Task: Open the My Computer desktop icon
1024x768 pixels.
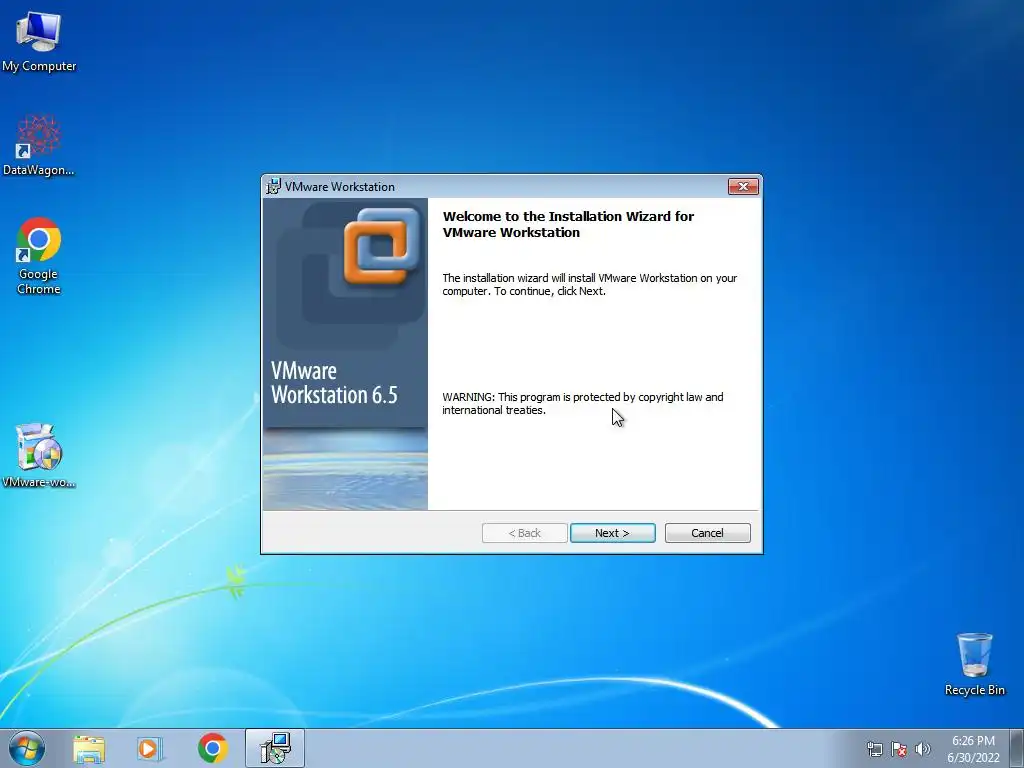Action: pos(39,41)
